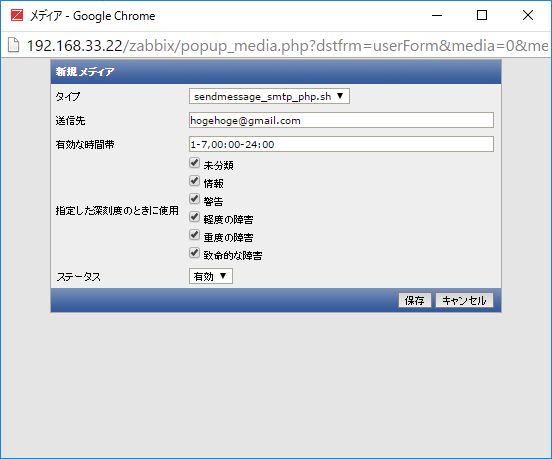Image resolution: width=552 pixels, height=459 pixels.
Task: Toggle the 致命的な障害 checkbox
Action: pyautogui.click(x=194, y=252)
